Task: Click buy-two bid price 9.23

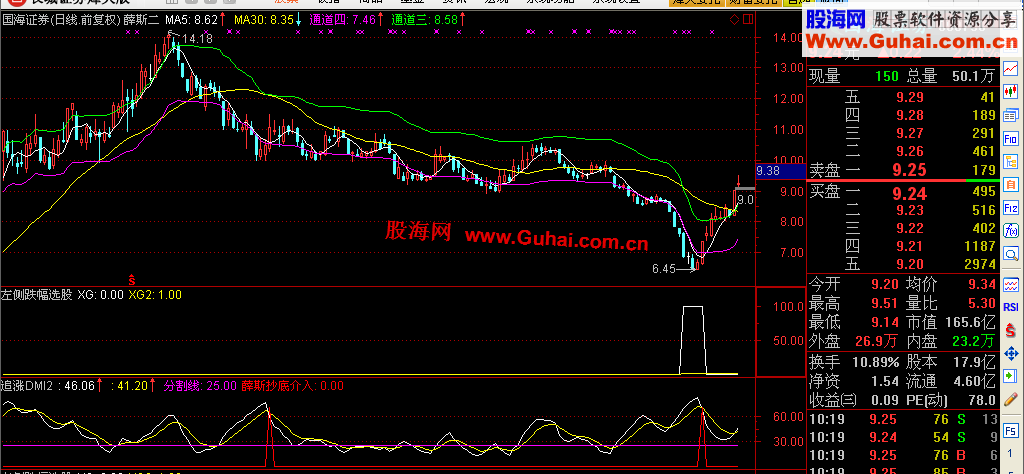Action: point(910,210)
